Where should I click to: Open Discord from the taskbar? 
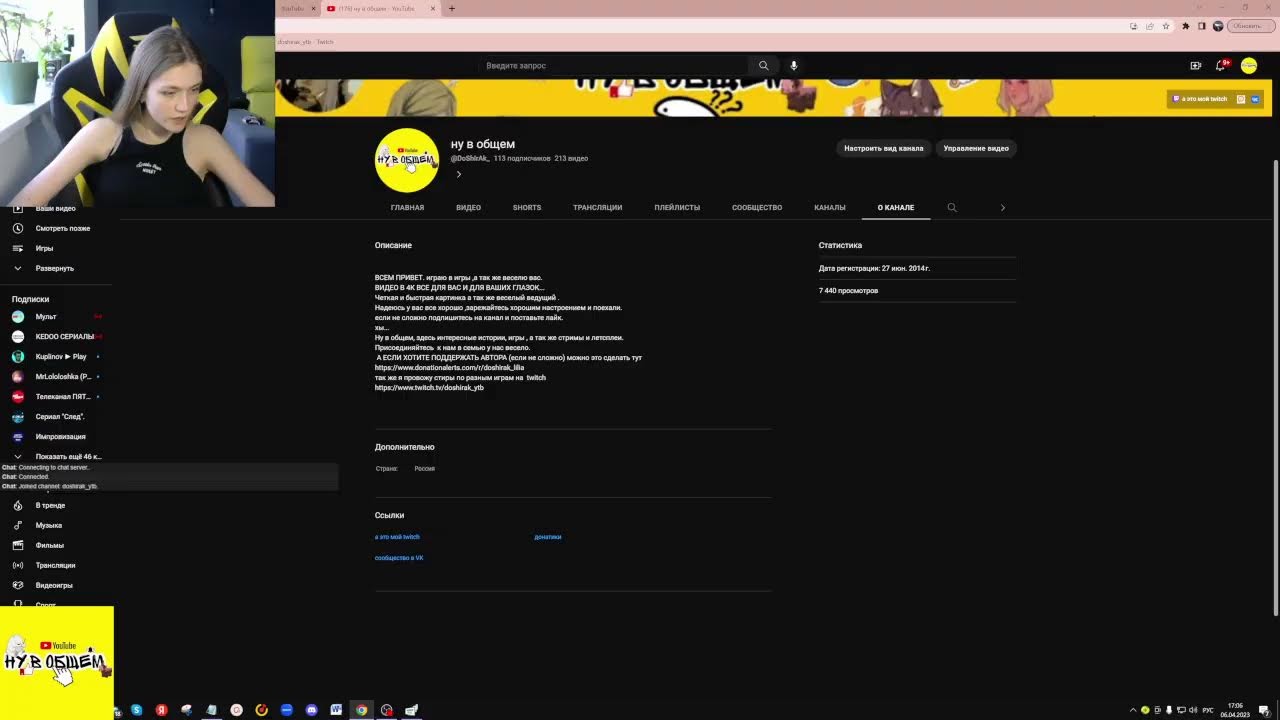click(x=311, y=710)
